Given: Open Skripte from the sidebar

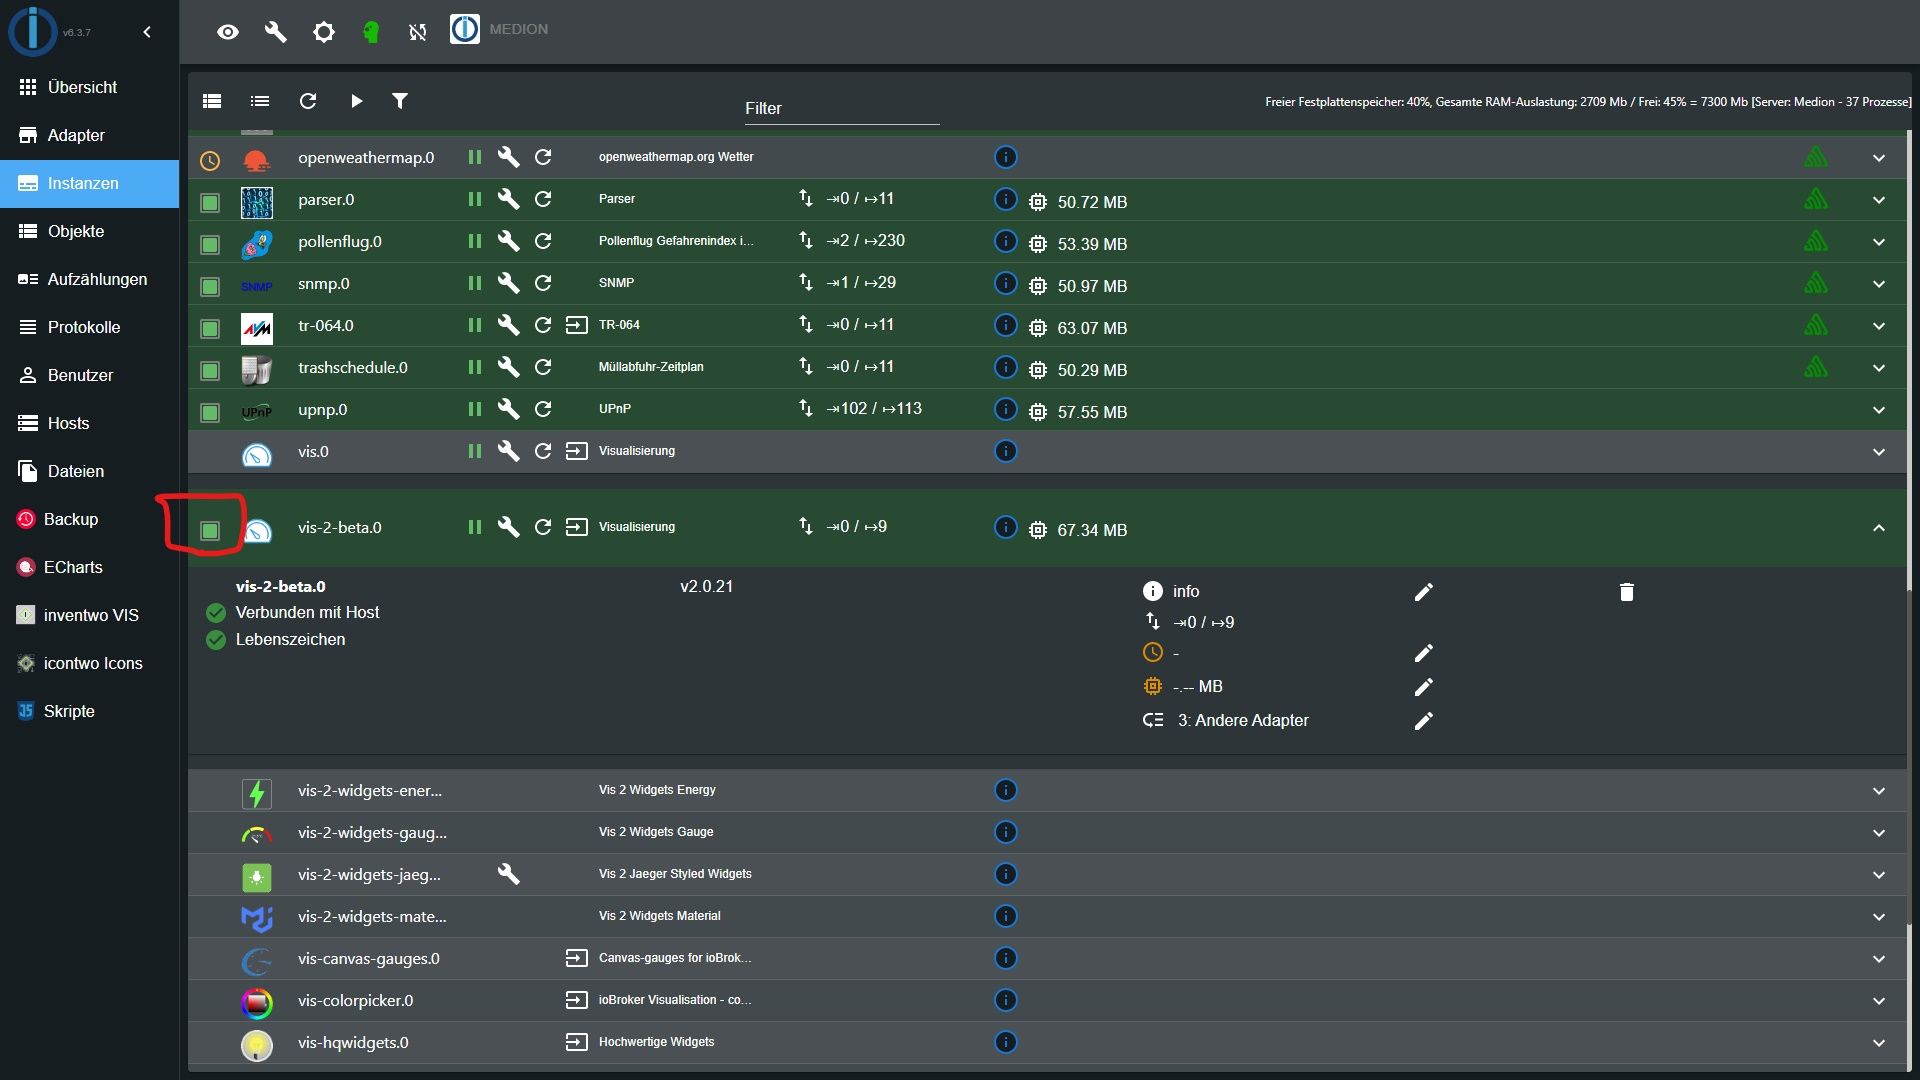Looking at the screenshot, I should [89, 711].
